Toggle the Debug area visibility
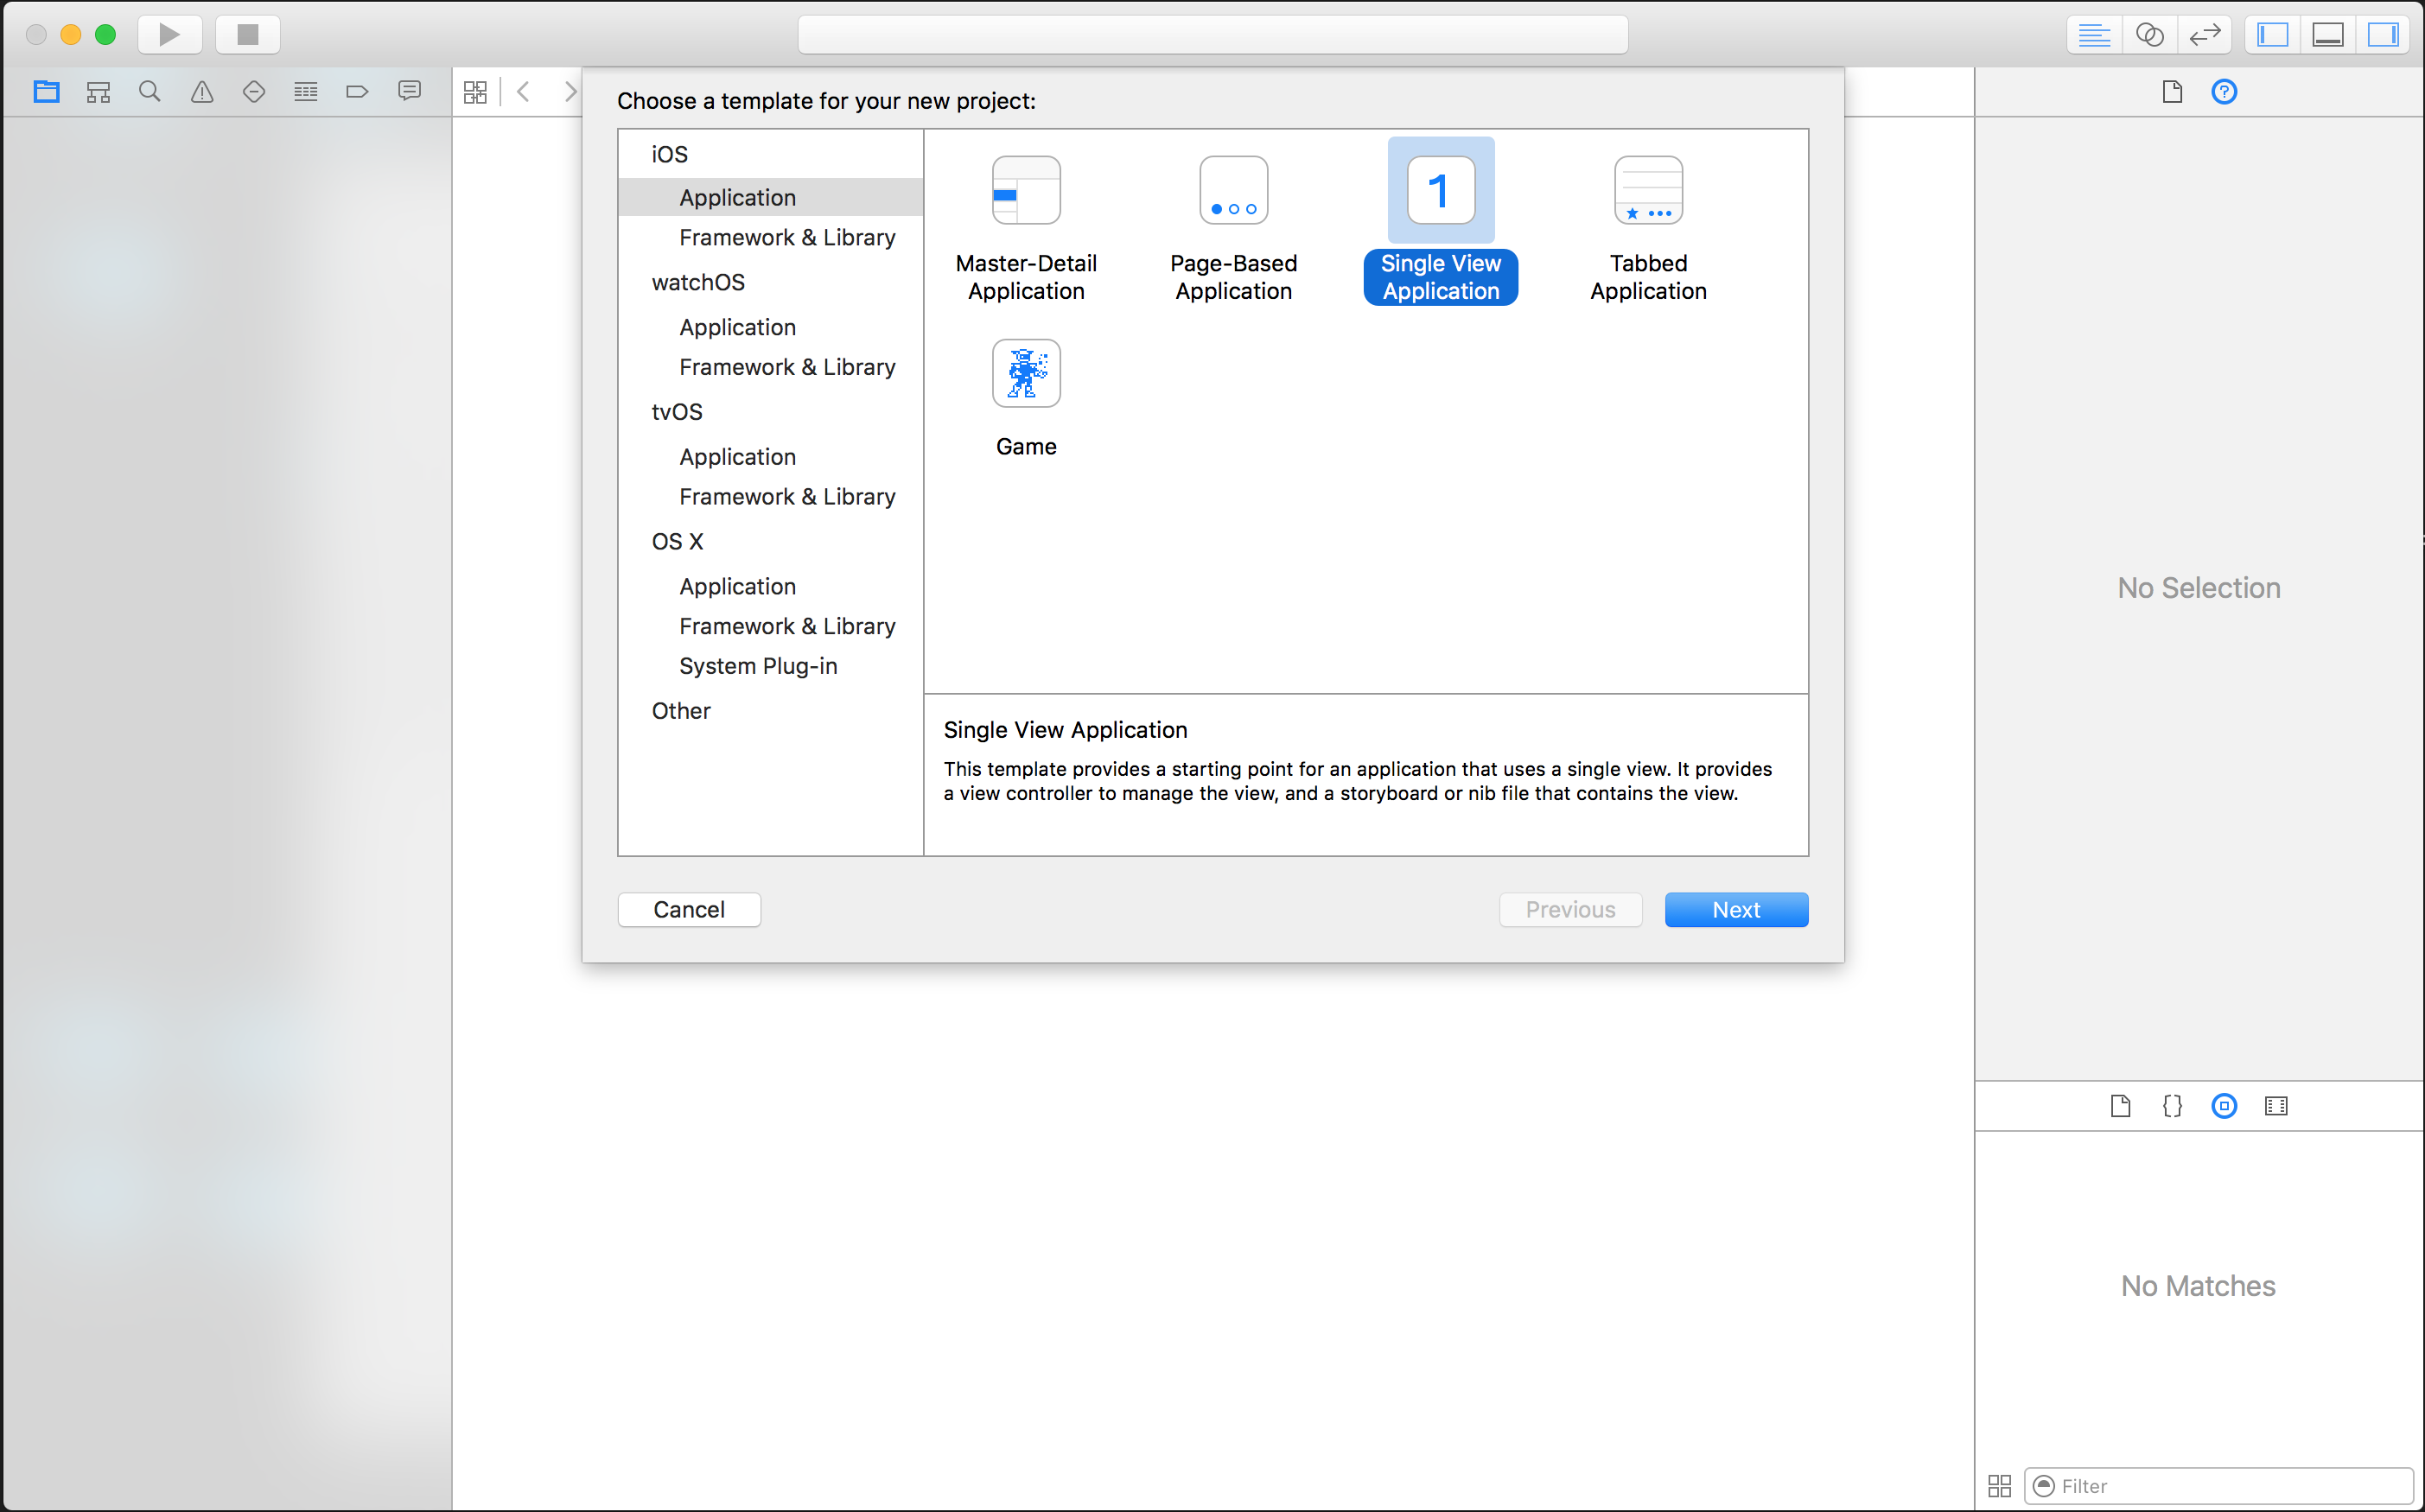The height and width of the screenshot is (1512, 2425). pos(2327,35)
